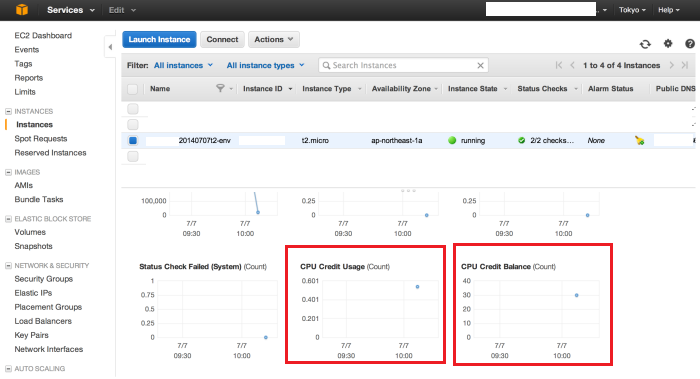
Task: Open Limits in sidebar
Action: (x=25, y=92)
